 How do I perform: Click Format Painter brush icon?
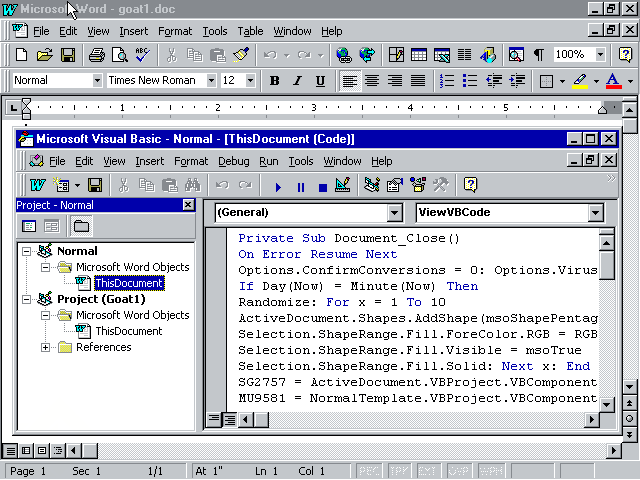[x=241, y=54]
